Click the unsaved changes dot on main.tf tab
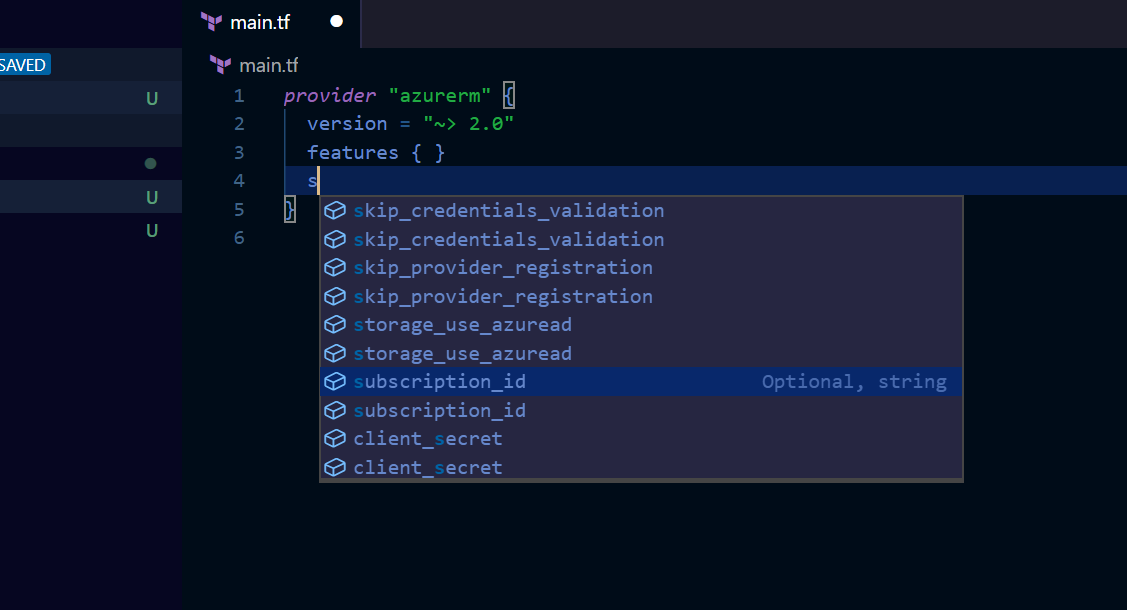 coord(335,21)
